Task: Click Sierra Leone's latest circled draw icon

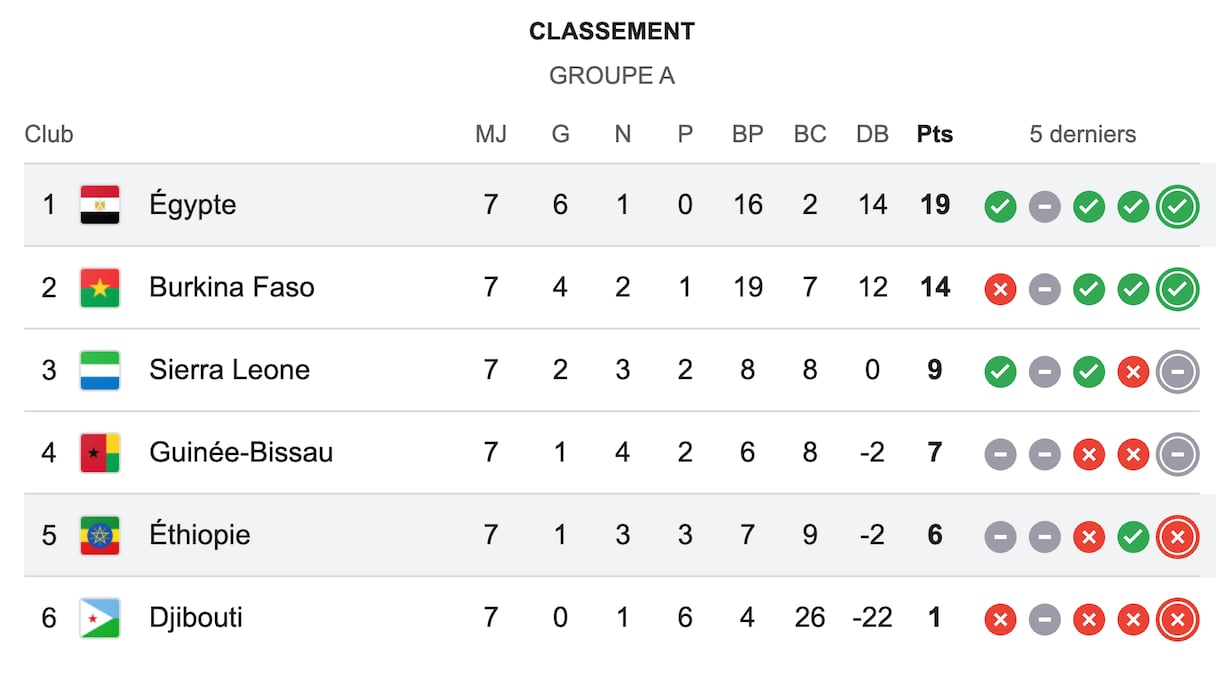Action: pyautogui.click(x=1177, y=372)
